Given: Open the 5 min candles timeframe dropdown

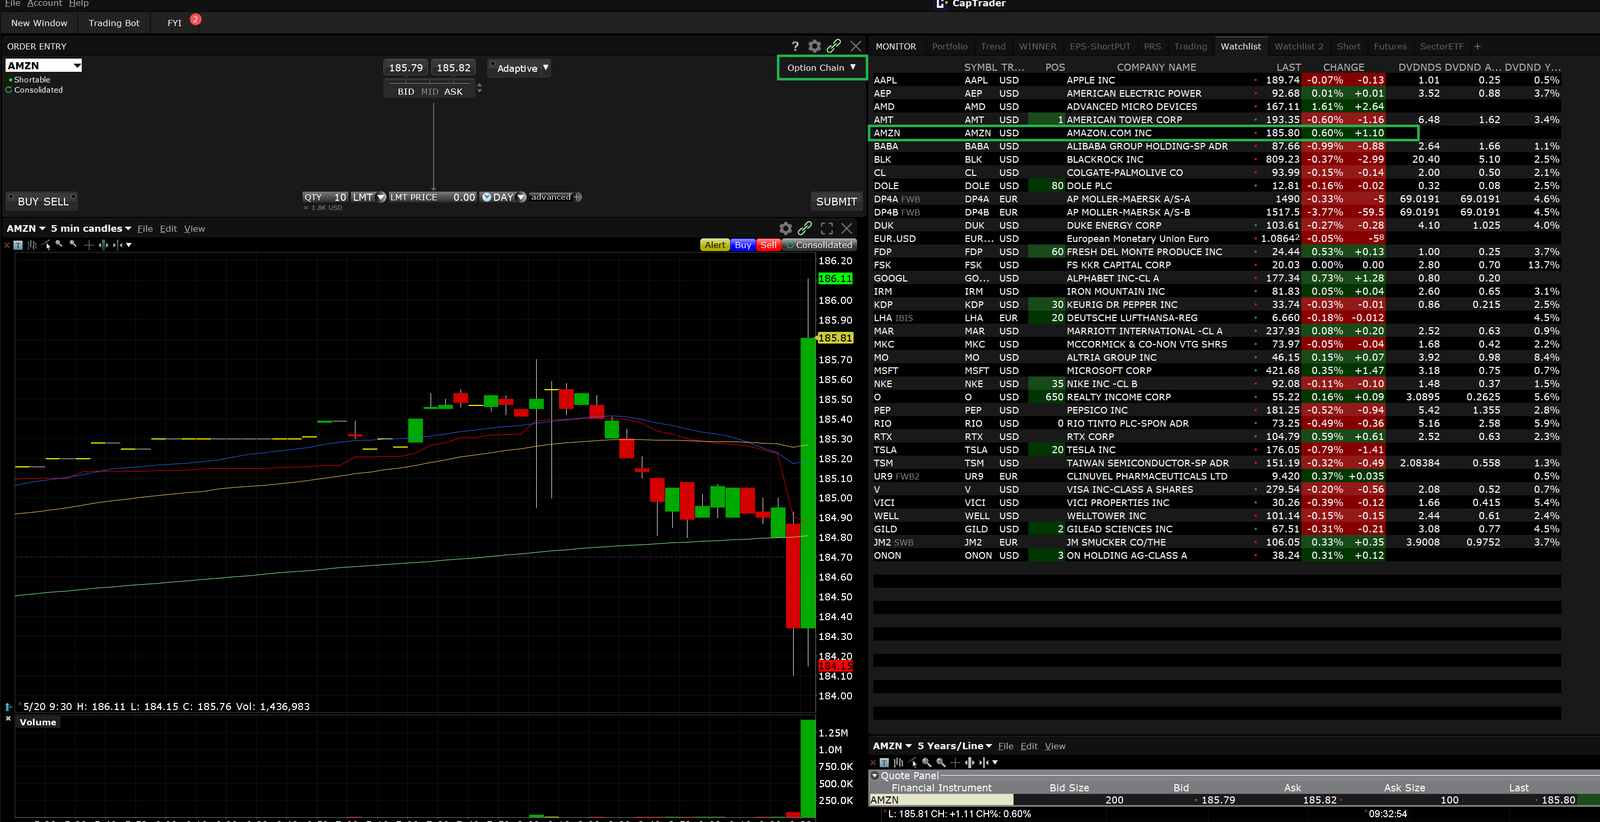Looking at the screenshot, I should [x=91, y=229].
